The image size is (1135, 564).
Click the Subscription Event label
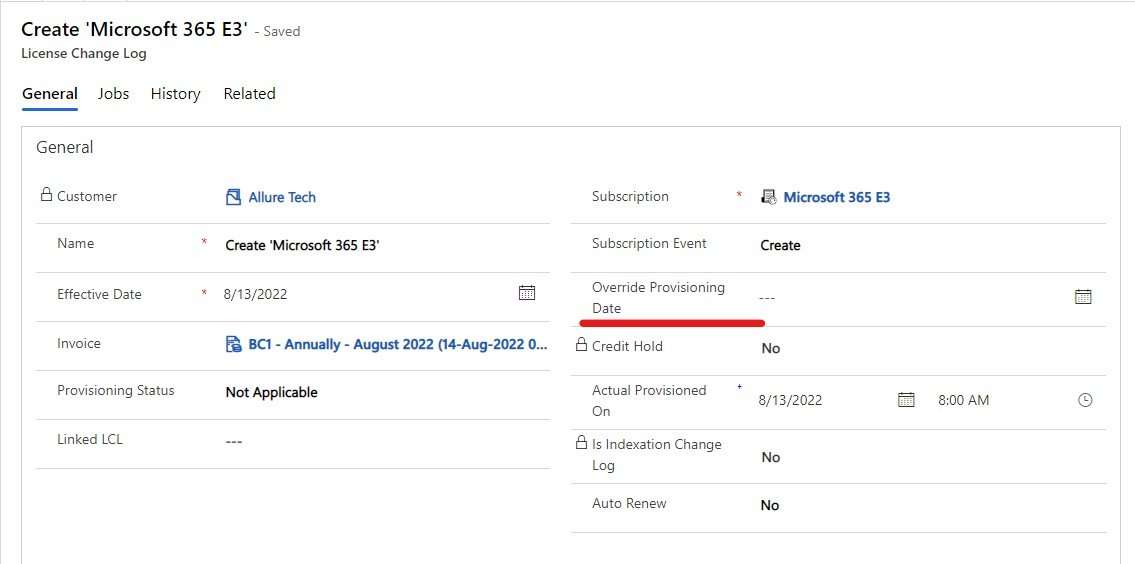coord(649,243)
